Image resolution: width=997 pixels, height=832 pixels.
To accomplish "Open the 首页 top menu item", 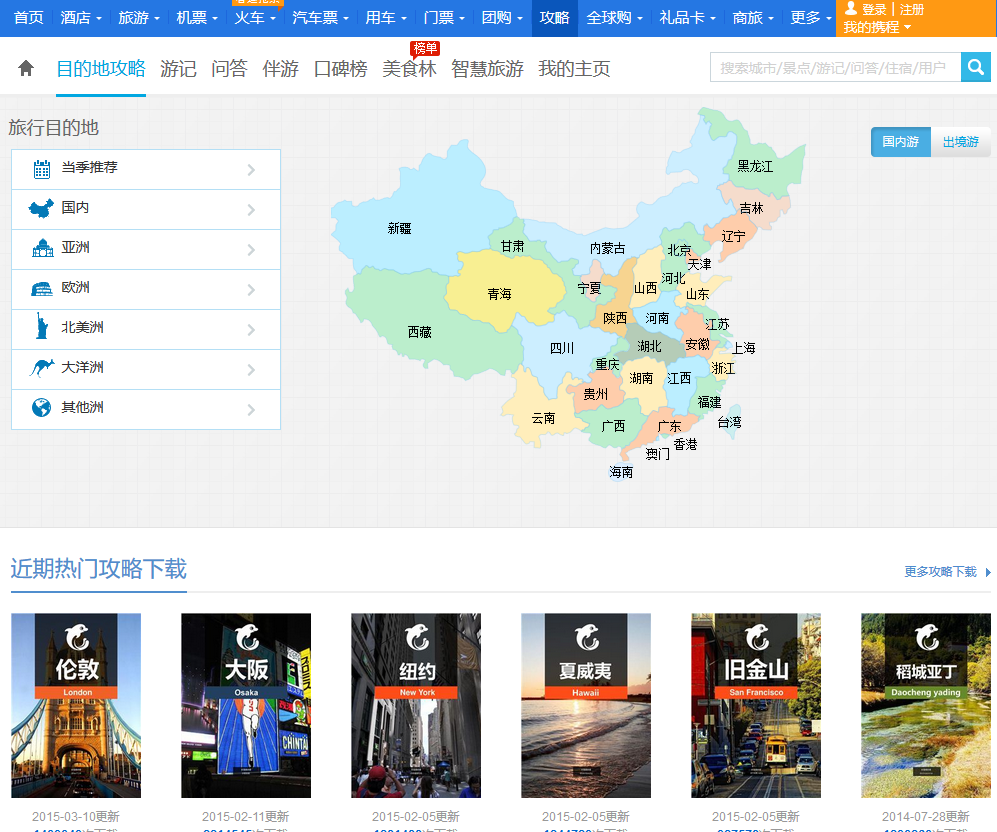I will coord(29,18).
